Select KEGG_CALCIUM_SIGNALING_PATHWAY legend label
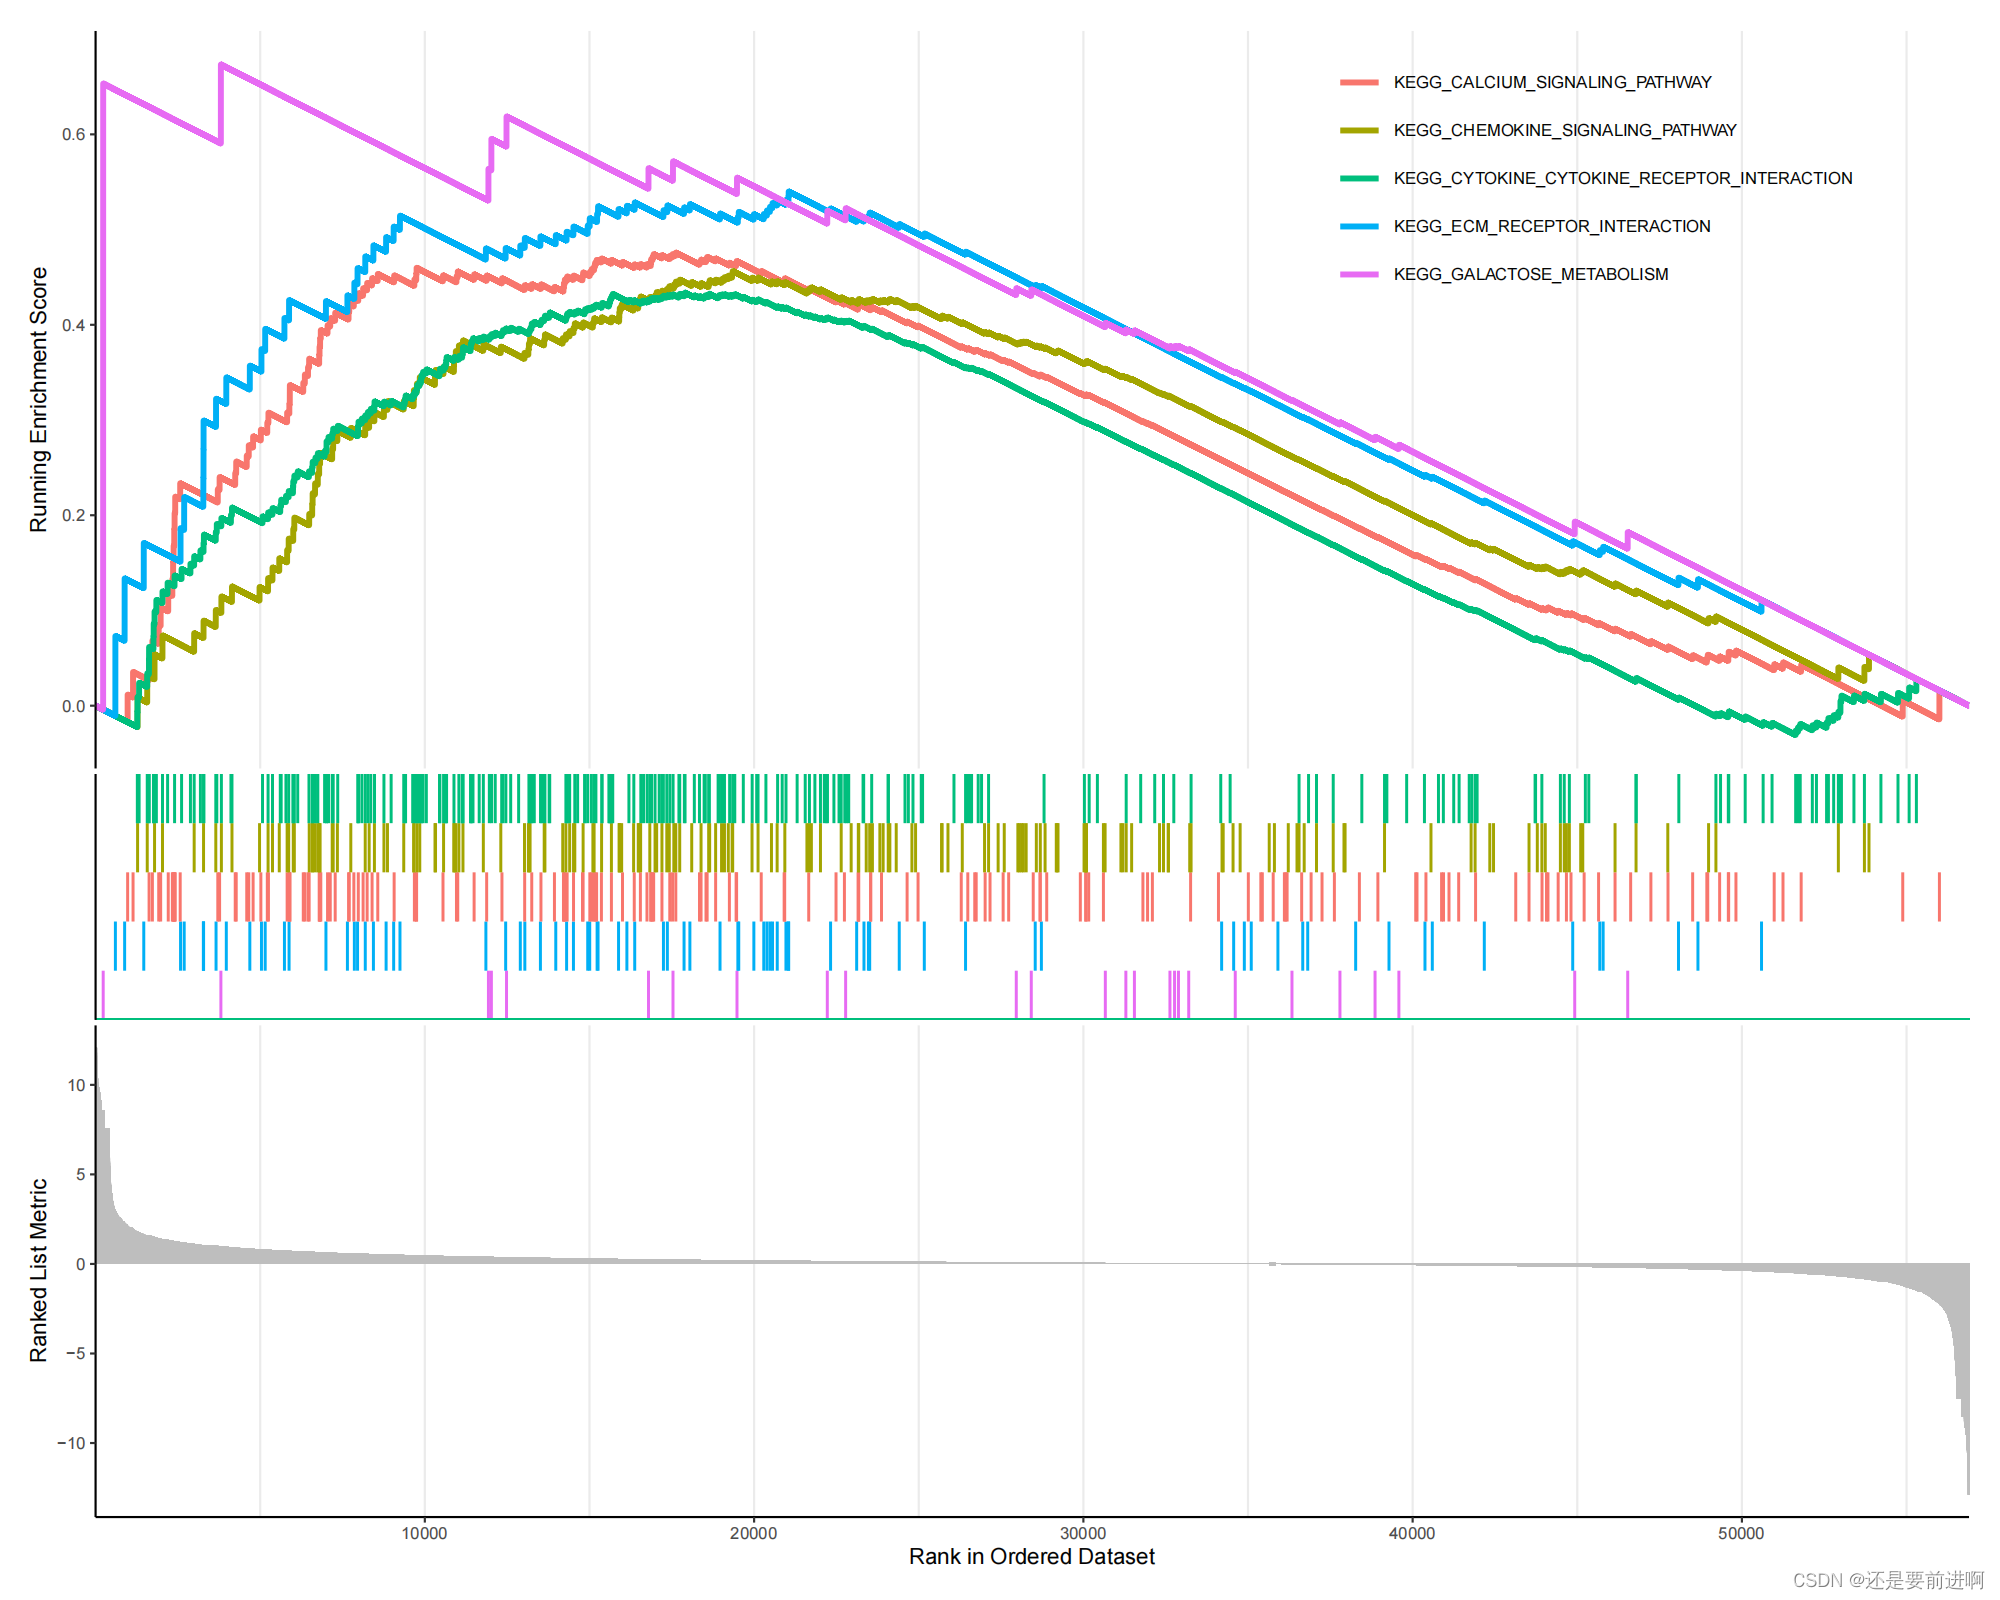This screenshot has width=2000, height=1600. tap(1552, 82)
